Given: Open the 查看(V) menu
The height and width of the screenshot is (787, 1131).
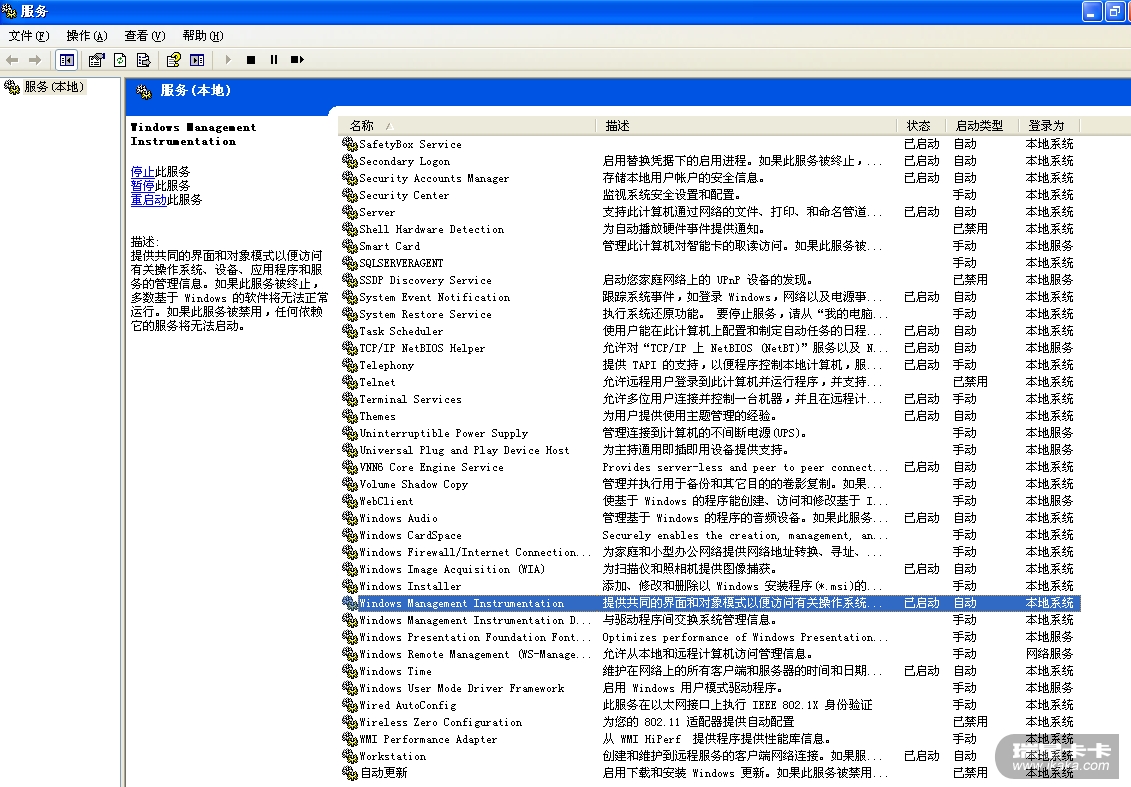Looking at the screenshot, I should pyautogui.click(x=145, y=35).
